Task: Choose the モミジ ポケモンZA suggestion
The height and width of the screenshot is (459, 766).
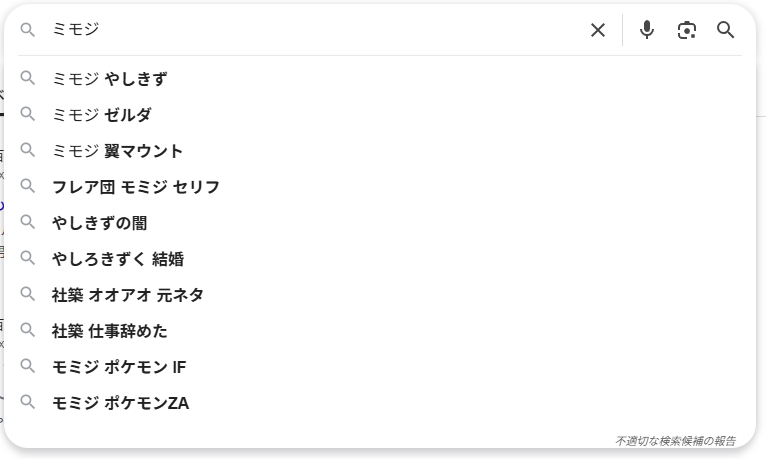Action: click(120, 403)
